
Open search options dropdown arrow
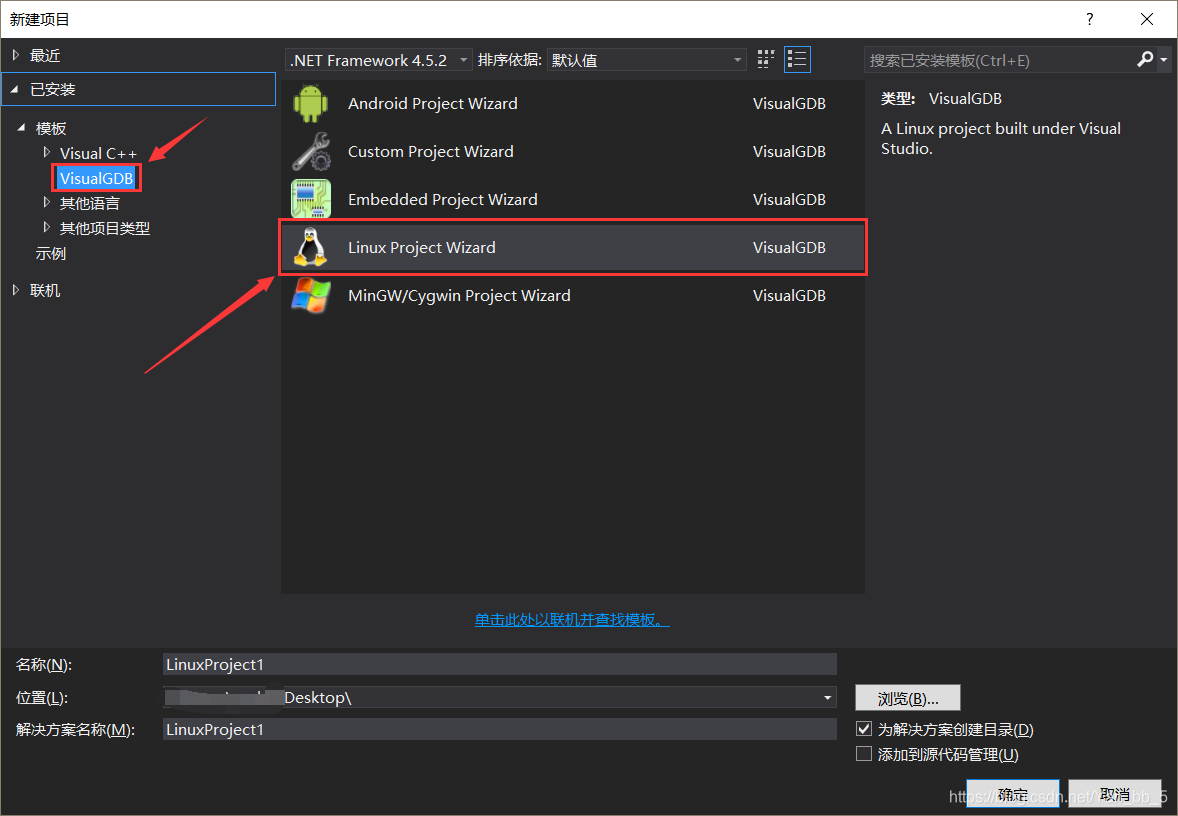tap(1163, 59)
